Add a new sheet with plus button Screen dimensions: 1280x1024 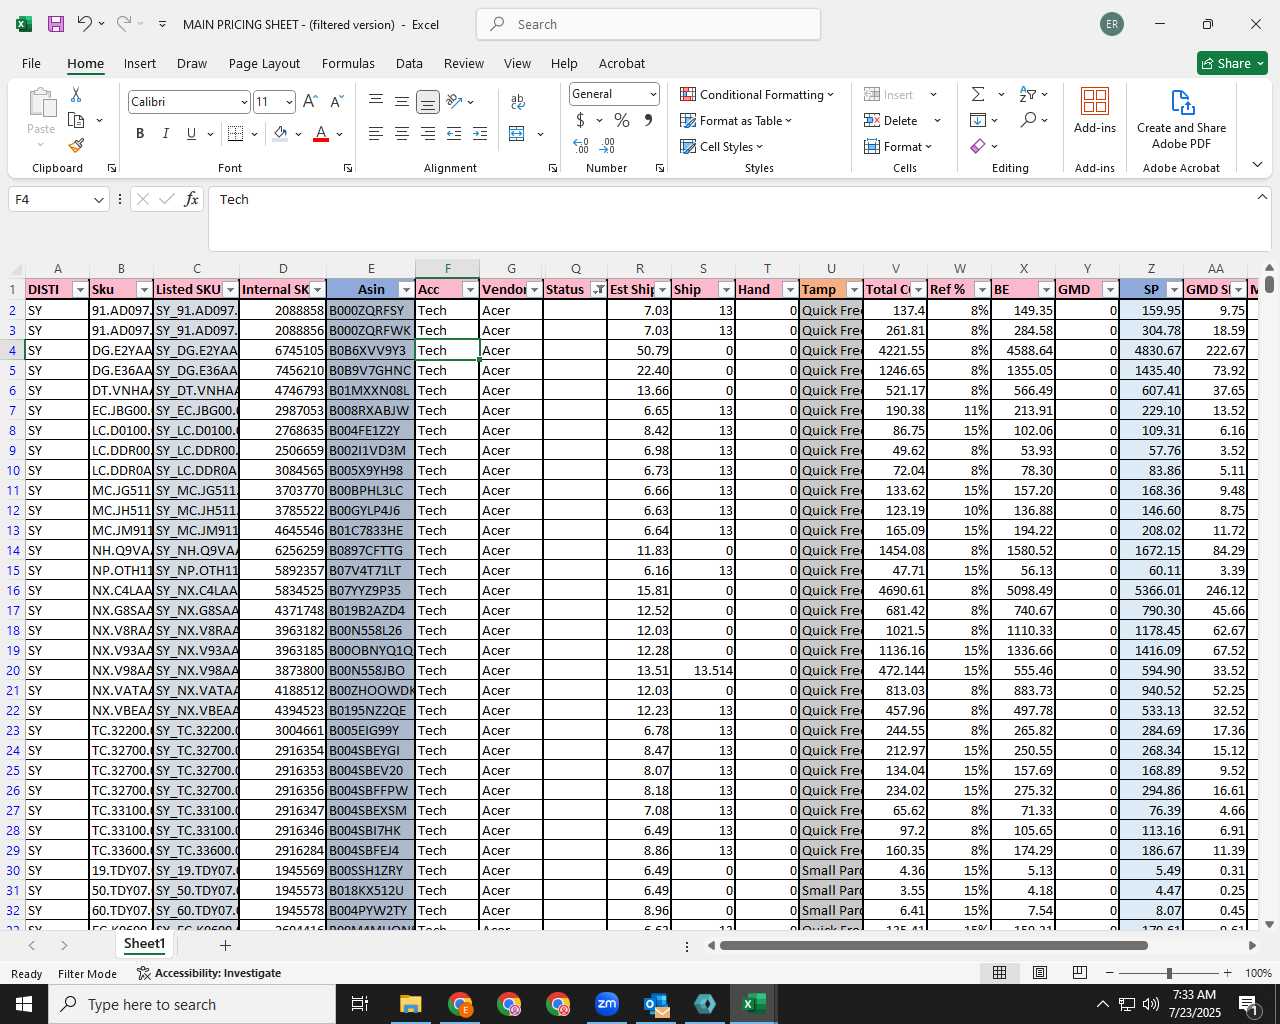pos(225,945)
